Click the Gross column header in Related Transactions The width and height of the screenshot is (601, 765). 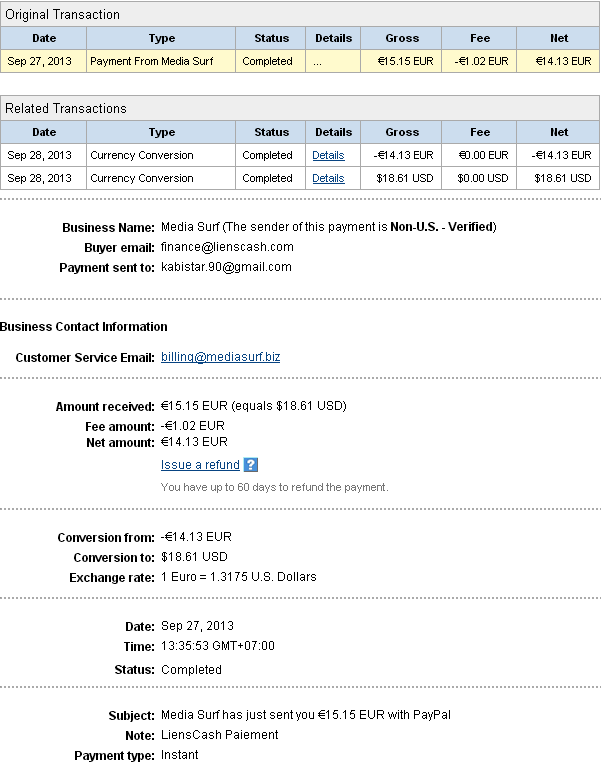pos(402,132)
